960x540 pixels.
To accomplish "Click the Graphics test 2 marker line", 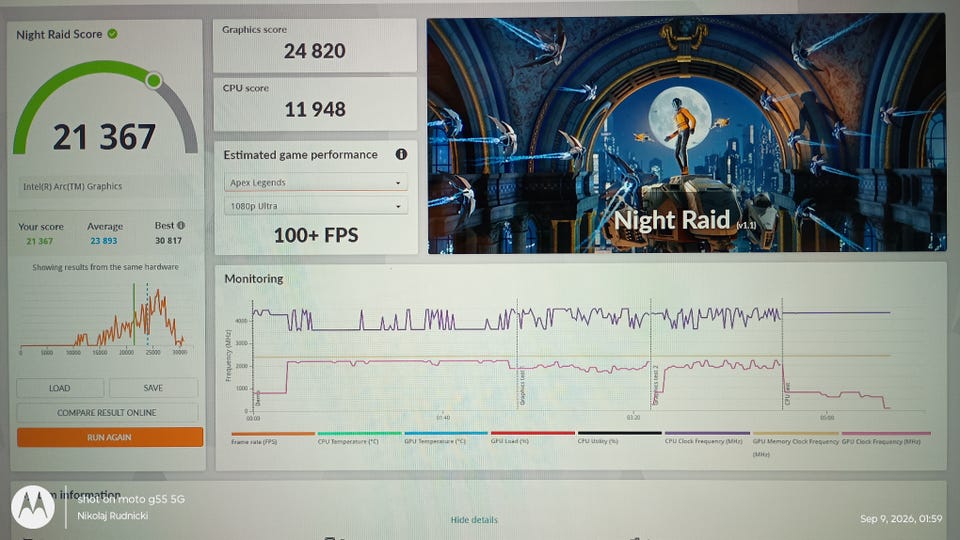I will 653,355.
